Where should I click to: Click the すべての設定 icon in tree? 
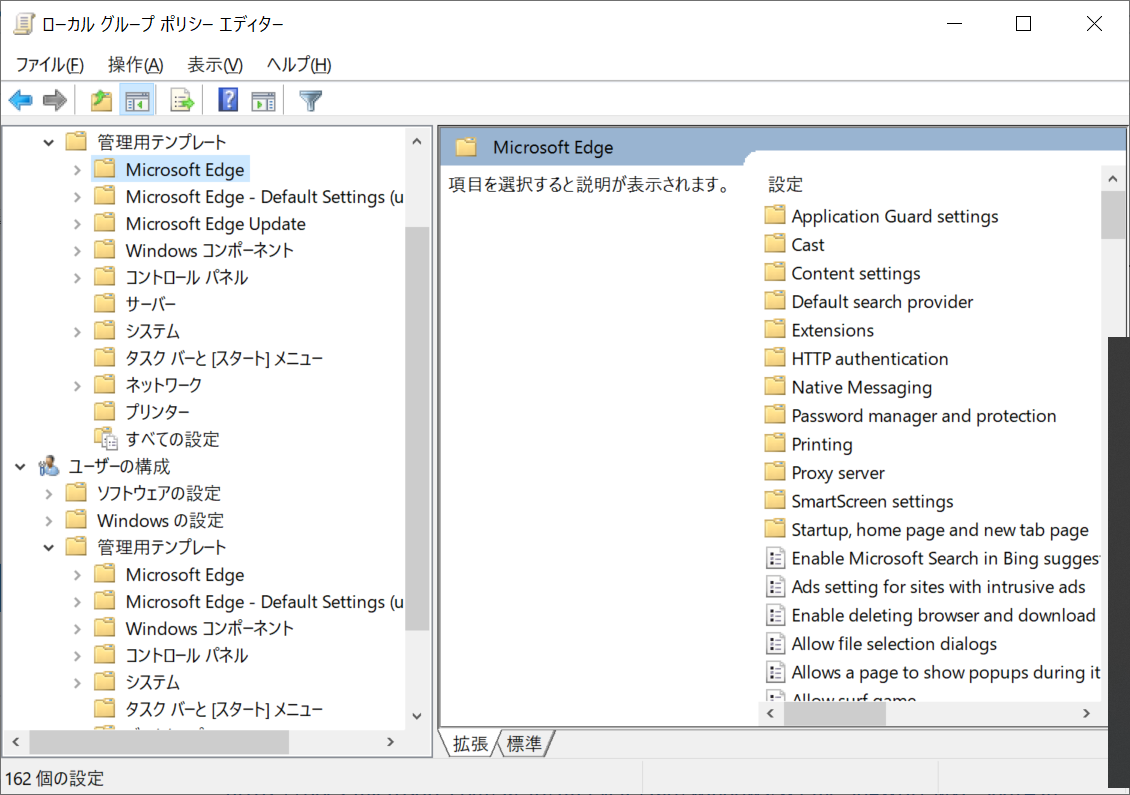pos(106,439)
